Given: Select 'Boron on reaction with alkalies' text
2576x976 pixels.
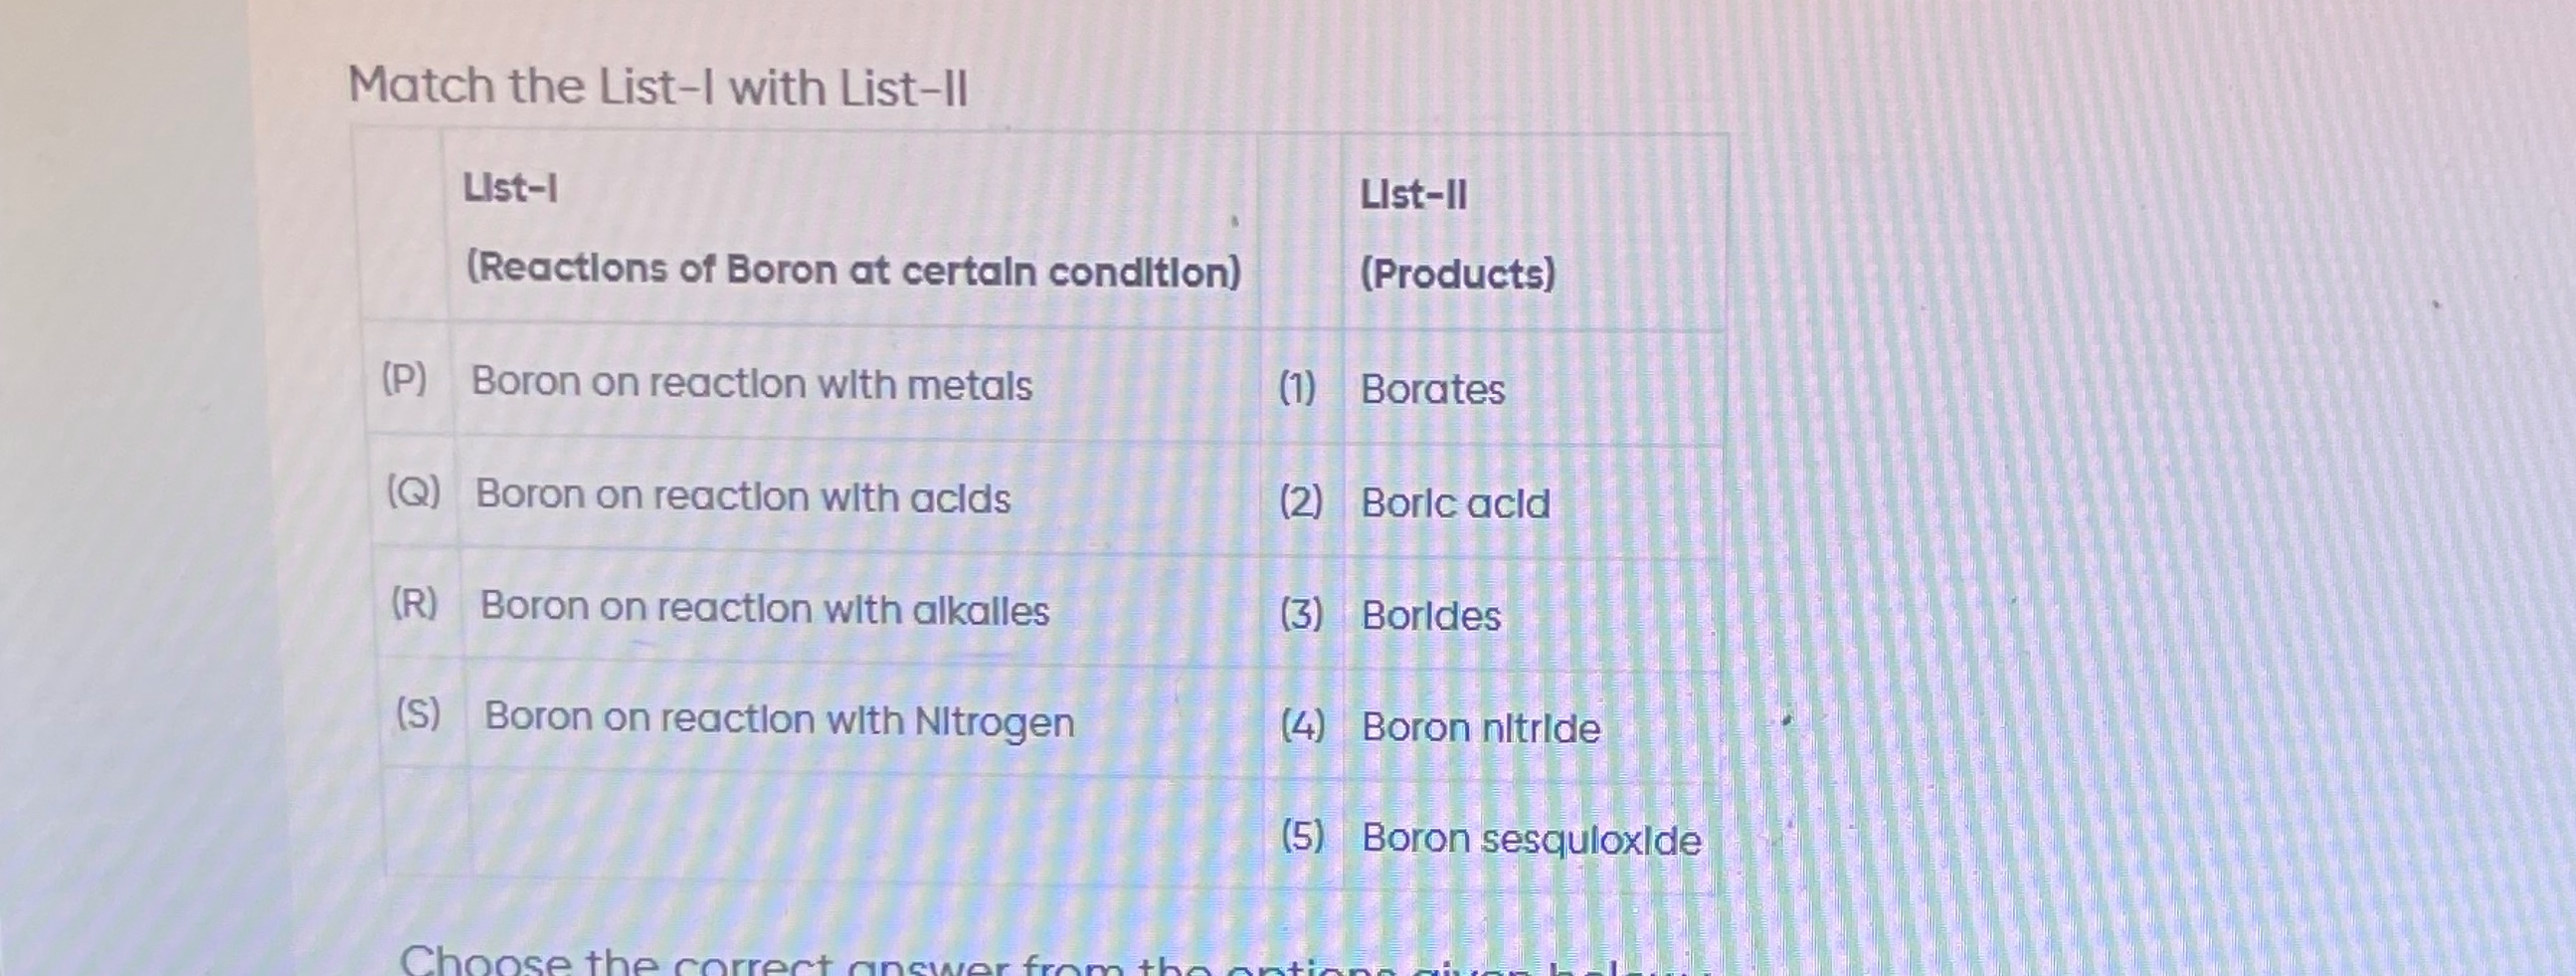Looking at the screenshot, I should click(765, 608).
